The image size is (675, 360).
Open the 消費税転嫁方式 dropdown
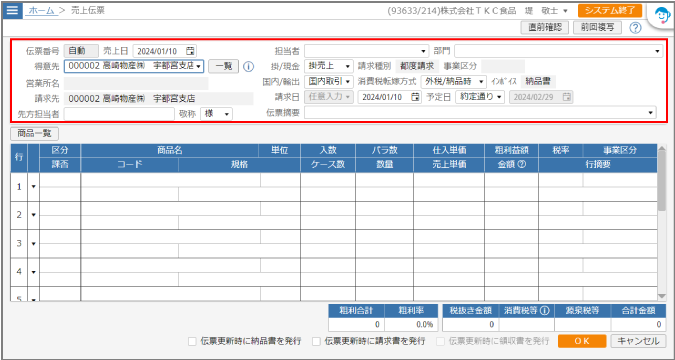coord(454,81)
